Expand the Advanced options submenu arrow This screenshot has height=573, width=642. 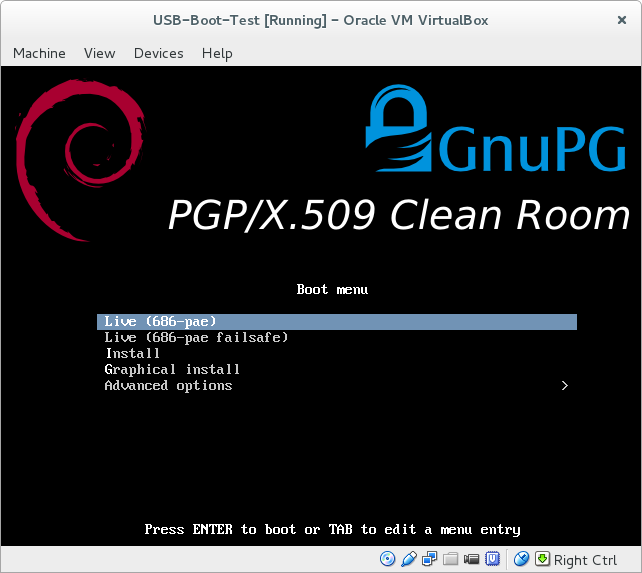pos(565,385)
